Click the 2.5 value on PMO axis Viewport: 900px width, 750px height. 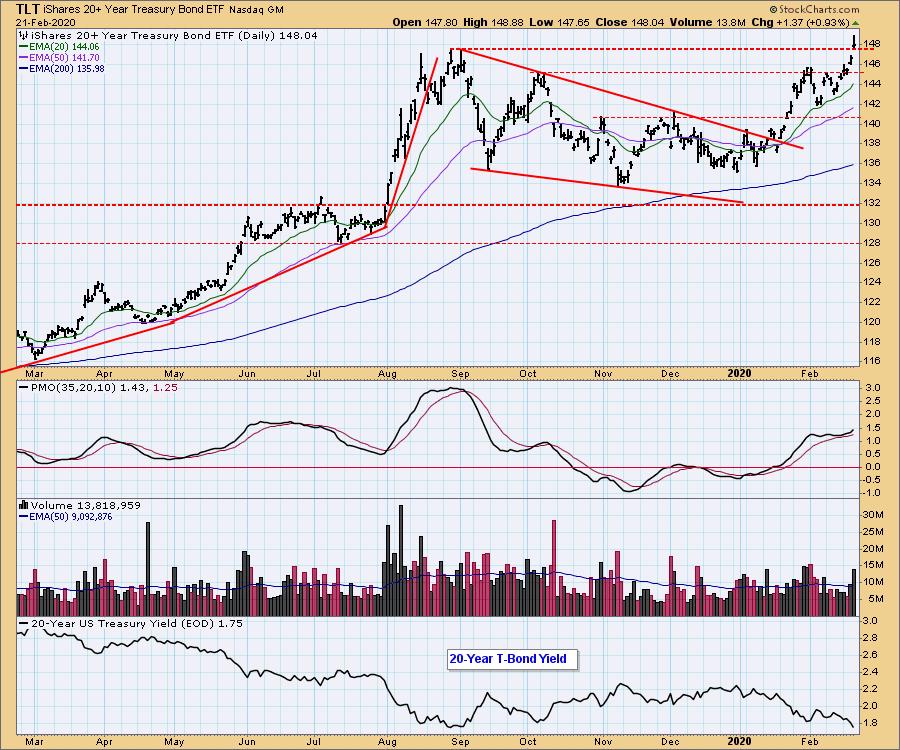[x=874, y=401]
